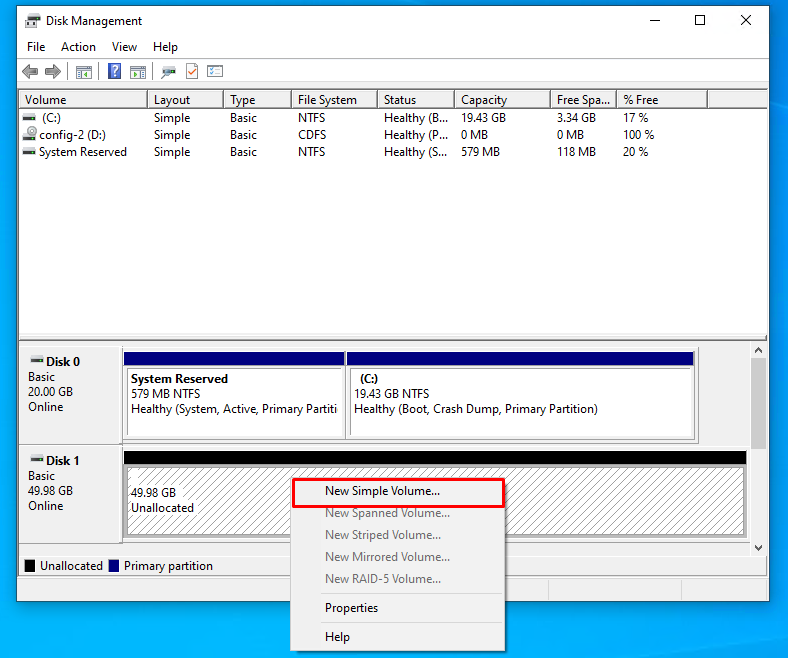Select the System Reserved partition on Disk 0
The width and height of the screenshot is (788, 658).
click(x=232, y=395)
